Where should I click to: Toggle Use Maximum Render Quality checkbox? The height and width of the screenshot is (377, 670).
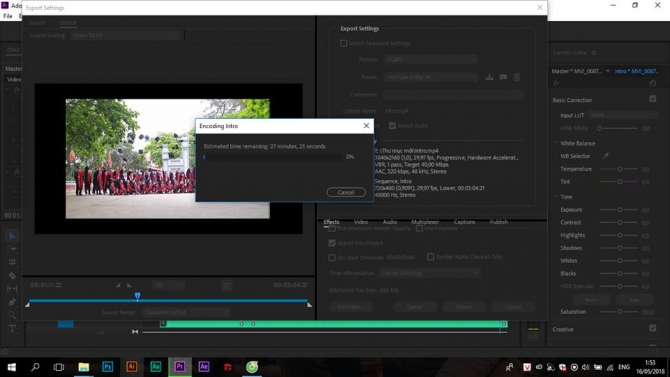pos(332,229)
